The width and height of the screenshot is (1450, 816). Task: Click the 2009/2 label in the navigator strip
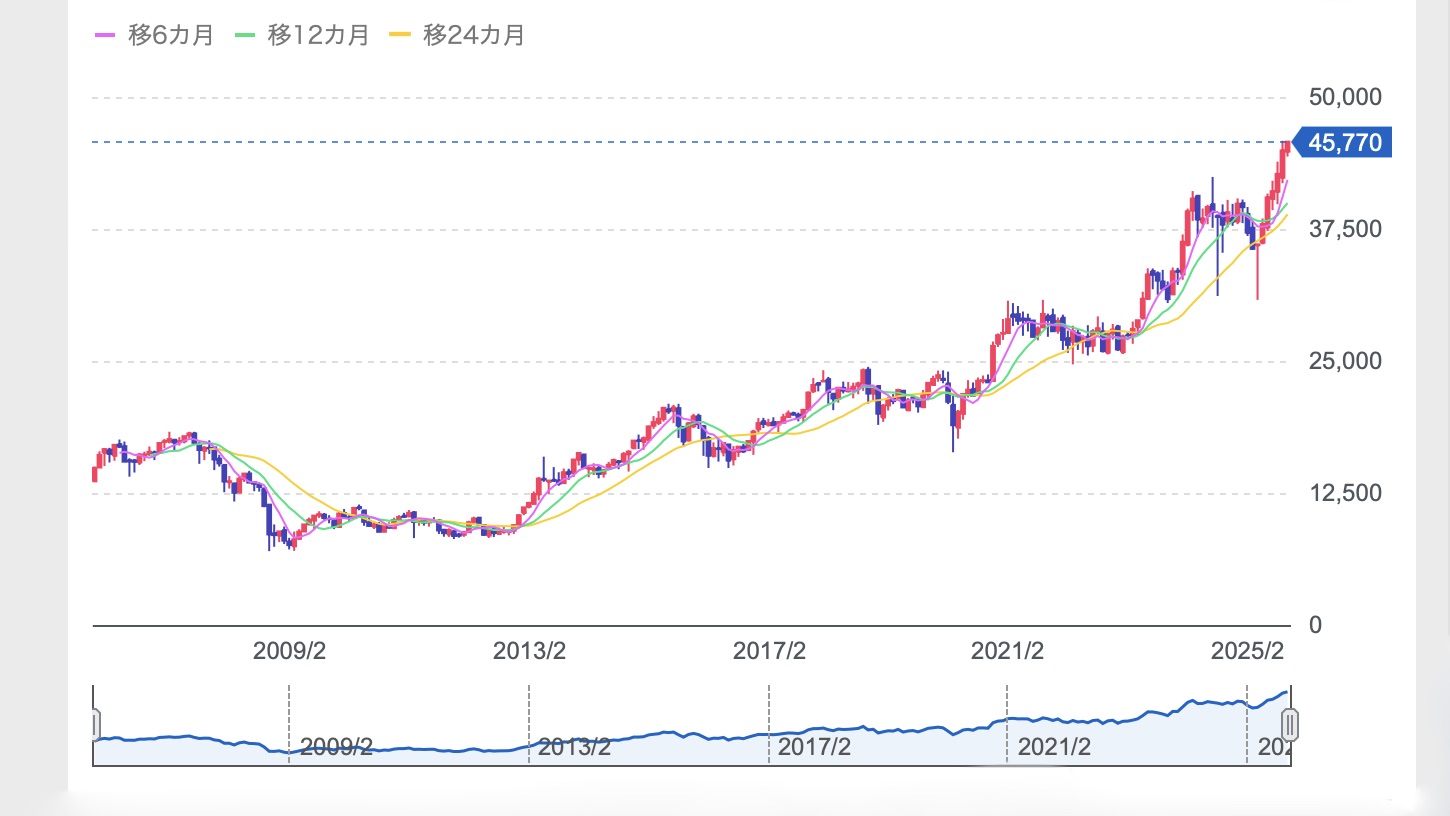point(336,747)
